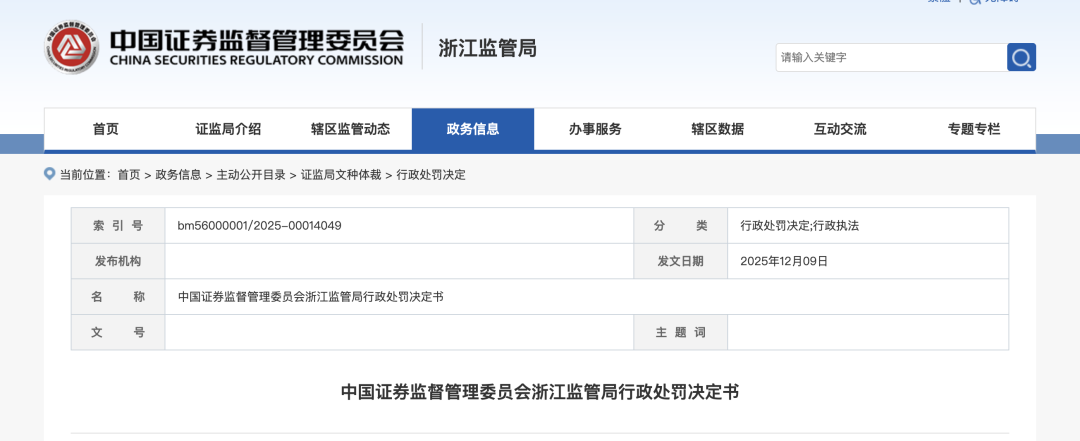Click the 浙江监管局 header title

click(487, 48)
